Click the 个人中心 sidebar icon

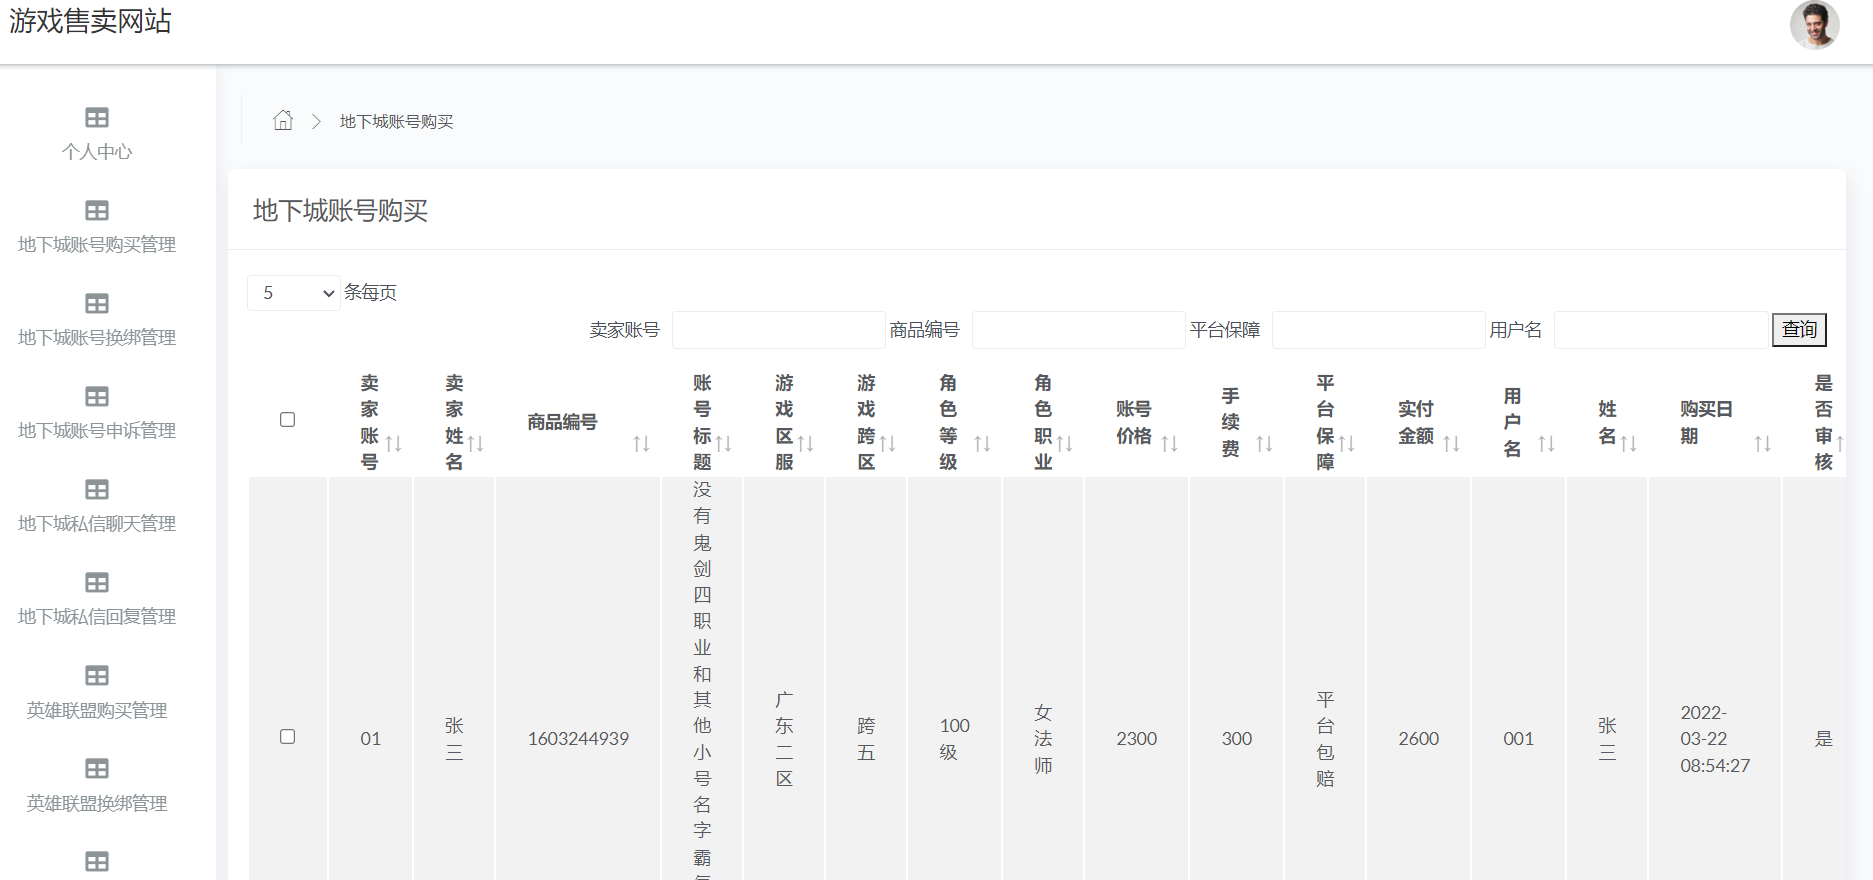click(x=97, y=118)
